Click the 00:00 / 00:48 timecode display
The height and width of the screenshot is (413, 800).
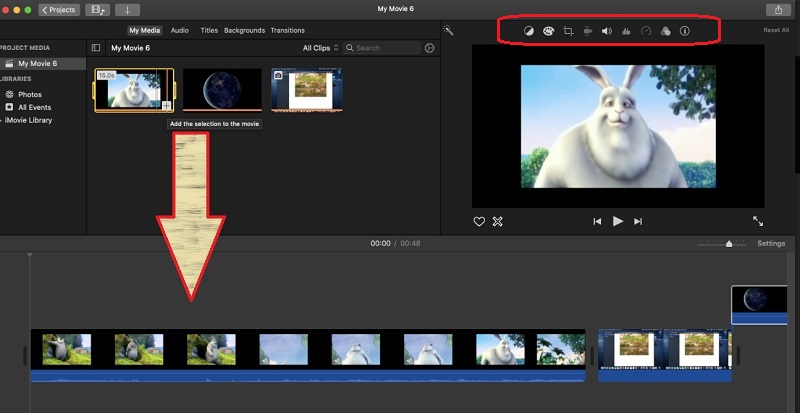[x=395, y=244]
